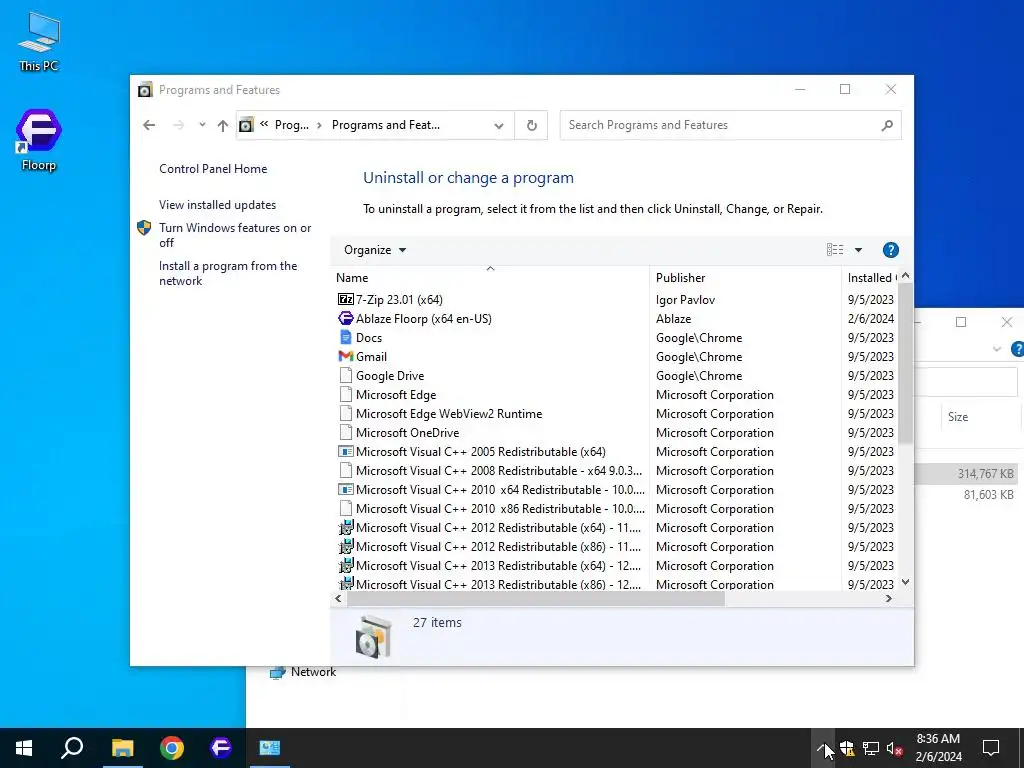Click the scroll right arrow
The height and width of the screenshot is (768, 1024).
(889, 599)
